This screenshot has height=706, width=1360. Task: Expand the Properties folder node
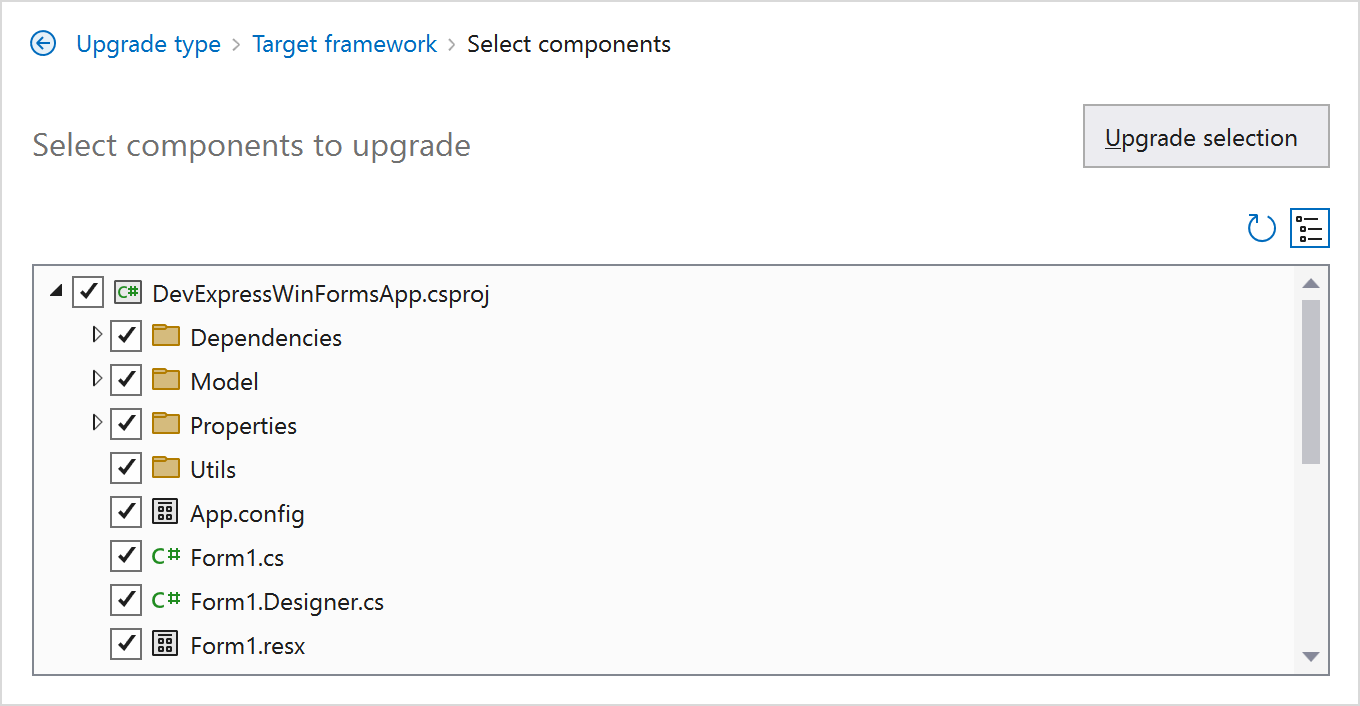[x=97, y=424]
